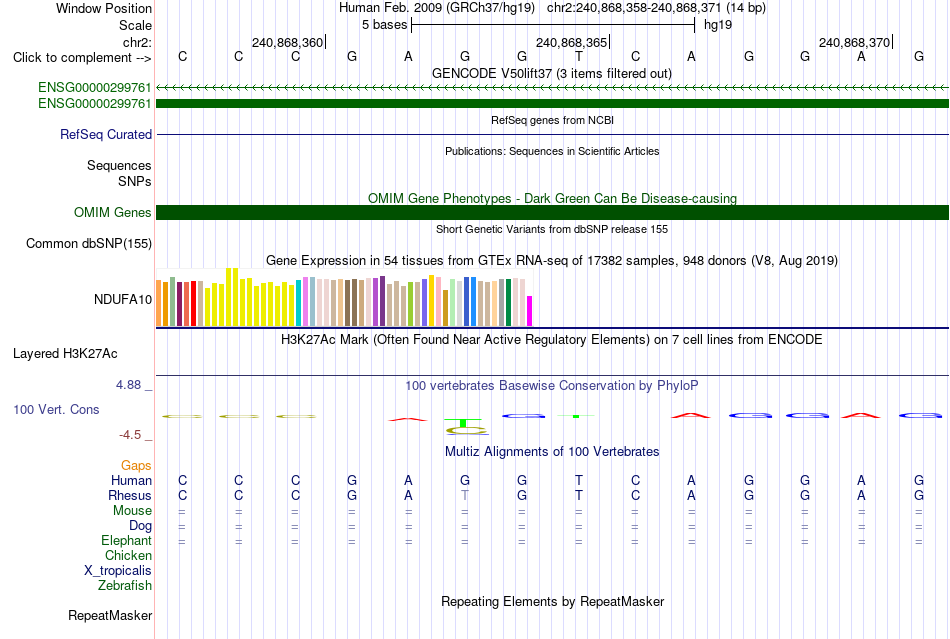Image resolution: width=950 pixels, height=639 pixels.
Task: Open Common dbSNP(155) track settings label
Action: 89,243
